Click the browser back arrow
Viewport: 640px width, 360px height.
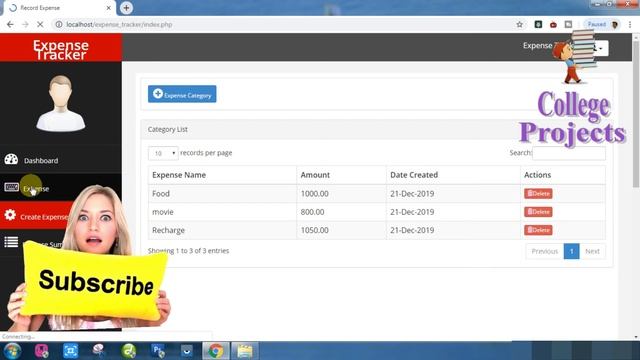pos(10,24)
